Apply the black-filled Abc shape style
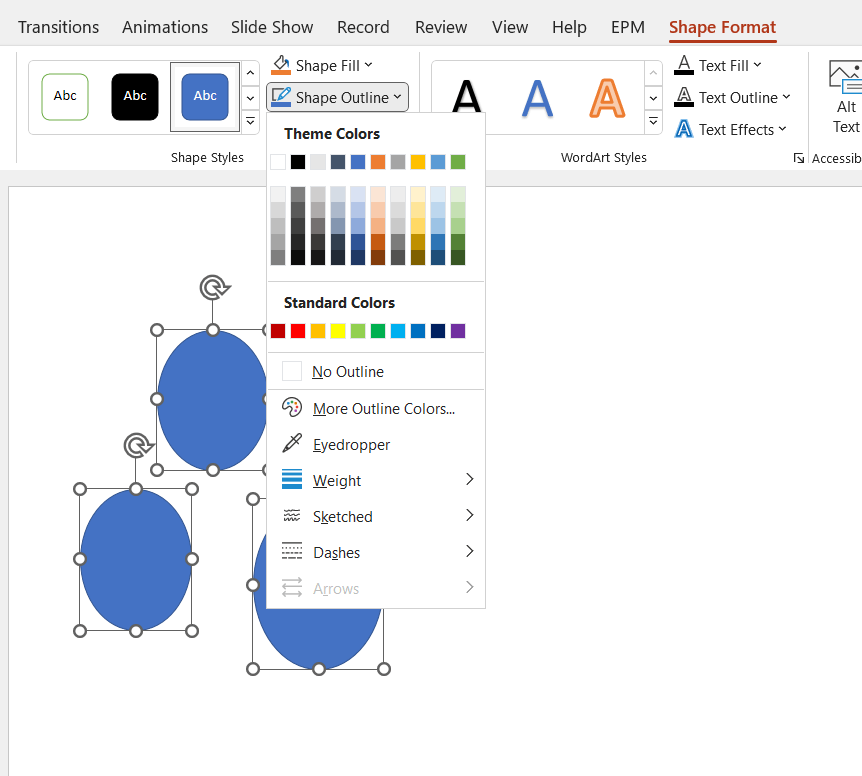 click(x=135, y=96)
